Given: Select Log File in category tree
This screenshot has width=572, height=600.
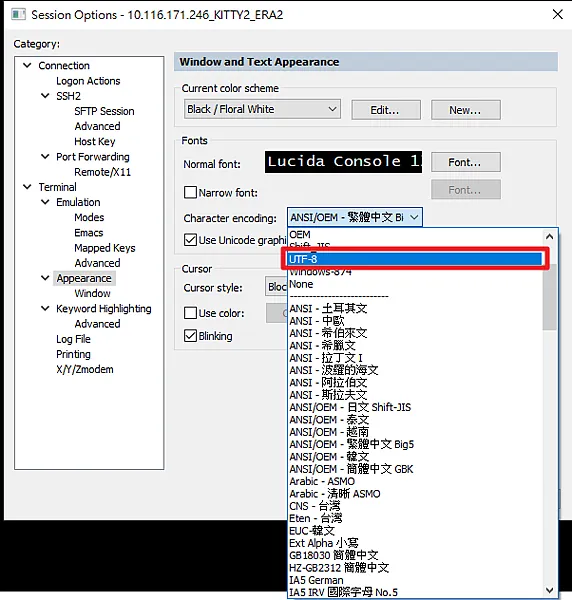Looking at the screenshot, I should point(73,339).
